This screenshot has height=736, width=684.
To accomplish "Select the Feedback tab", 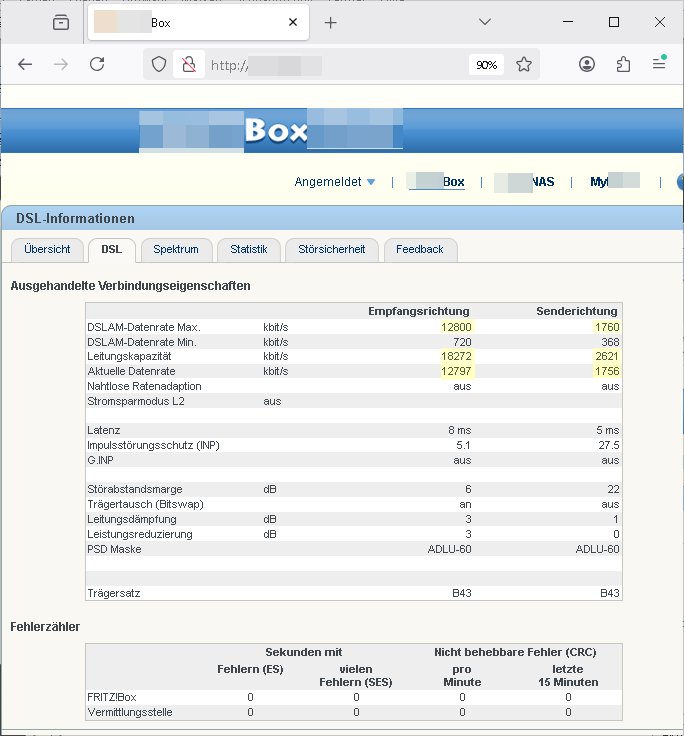I will point(419,249).
